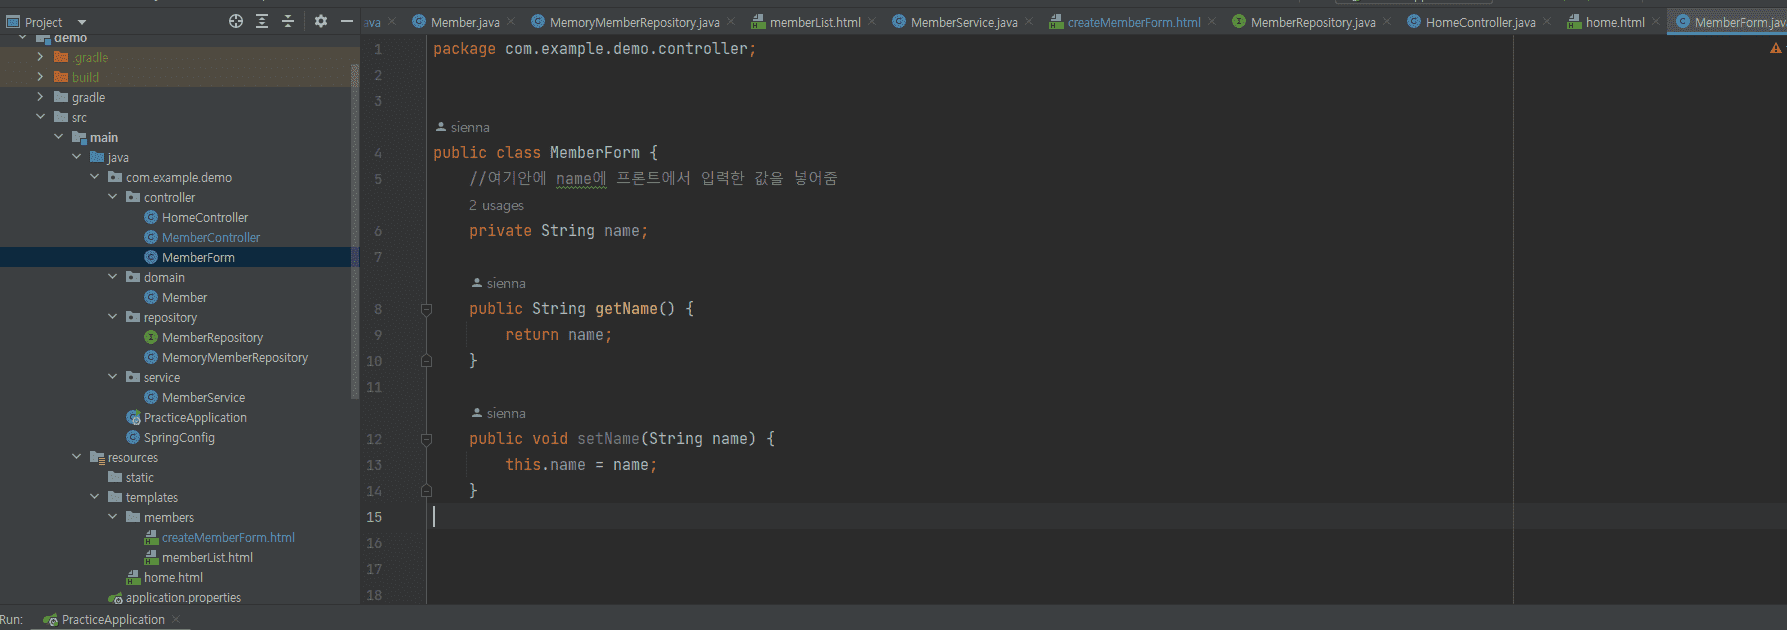Click the '2 usages' inlay hint

point(496,205)
